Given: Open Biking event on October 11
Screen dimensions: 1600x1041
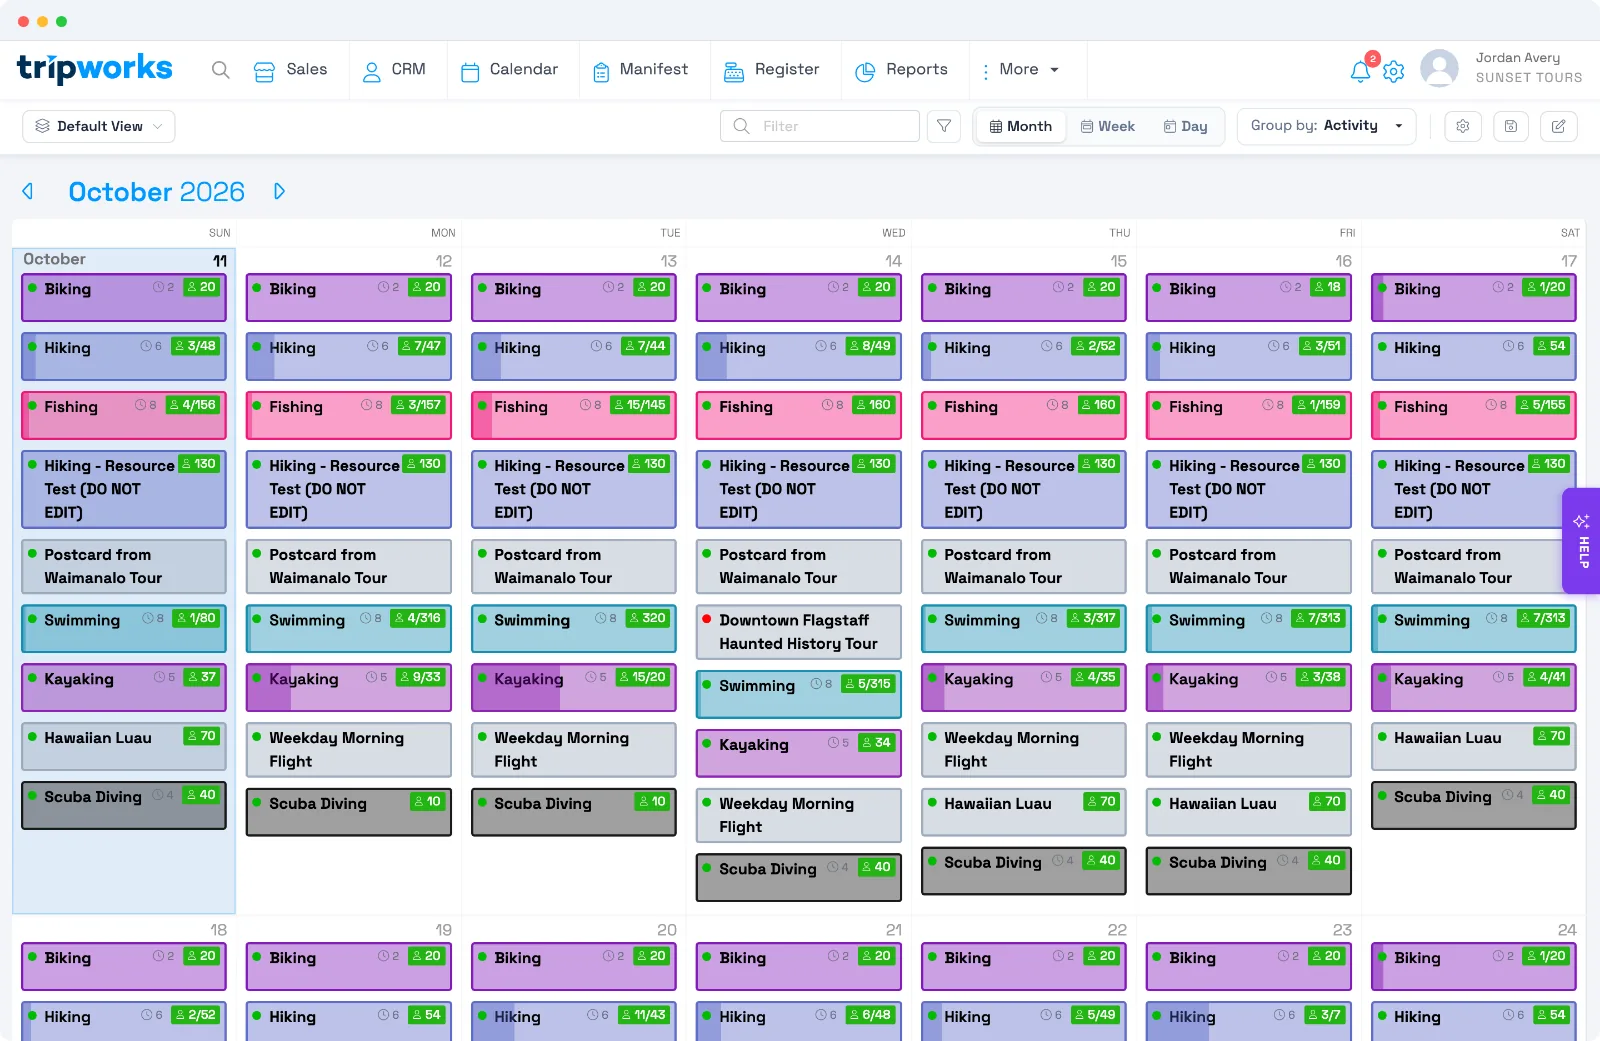Looking at the screenshot, I should 124,297.
